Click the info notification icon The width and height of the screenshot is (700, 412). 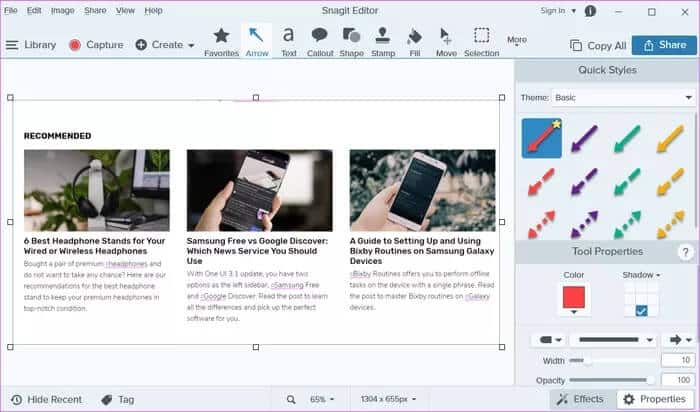click(590, 11)
